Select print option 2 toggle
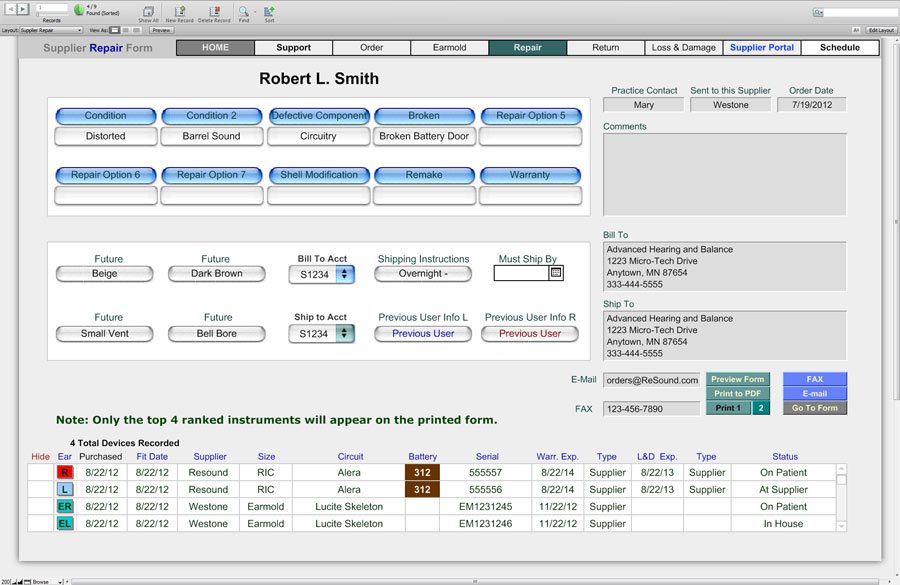The image size is (900, 585). [761, 408]
